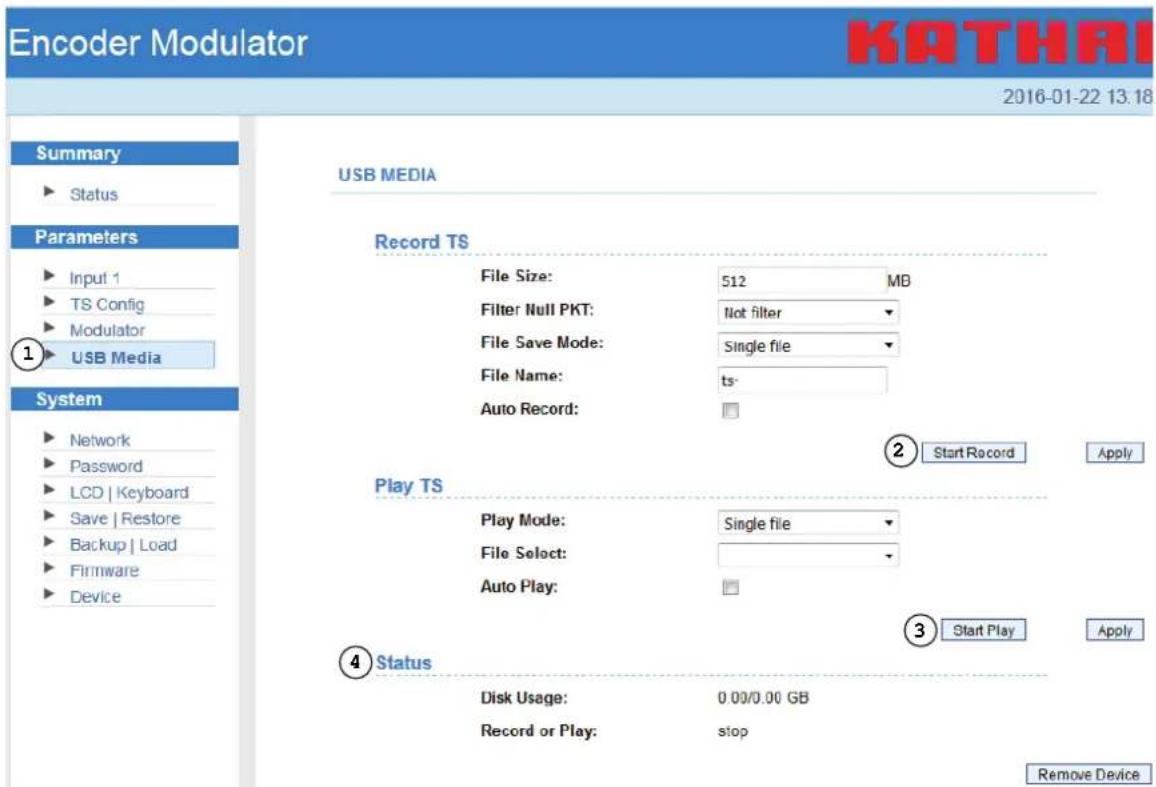Enable the Auto Play checkbox
Viewport: 1156px width, 787px height.
tap(731, 588)
